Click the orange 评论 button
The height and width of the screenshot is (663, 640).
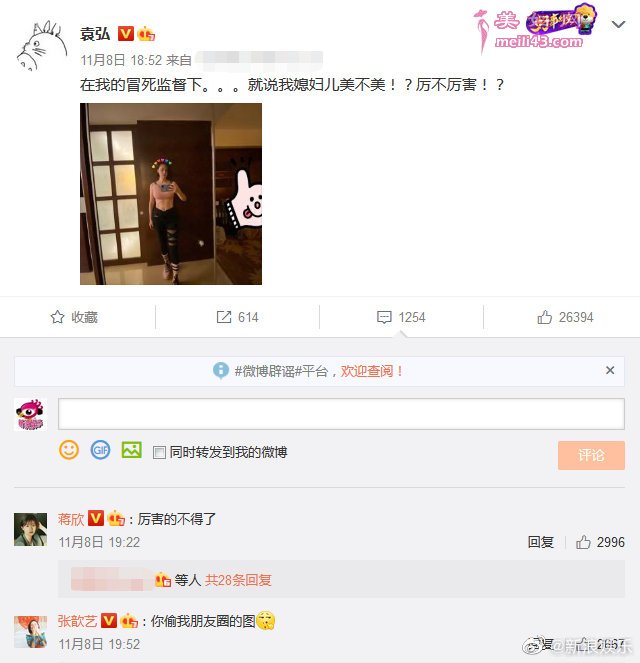[591, 455]
